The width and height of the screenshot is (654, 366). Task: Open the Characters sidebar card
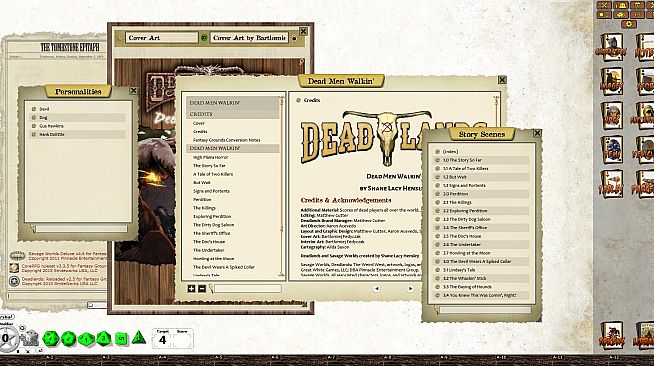[x=611, y=48]
